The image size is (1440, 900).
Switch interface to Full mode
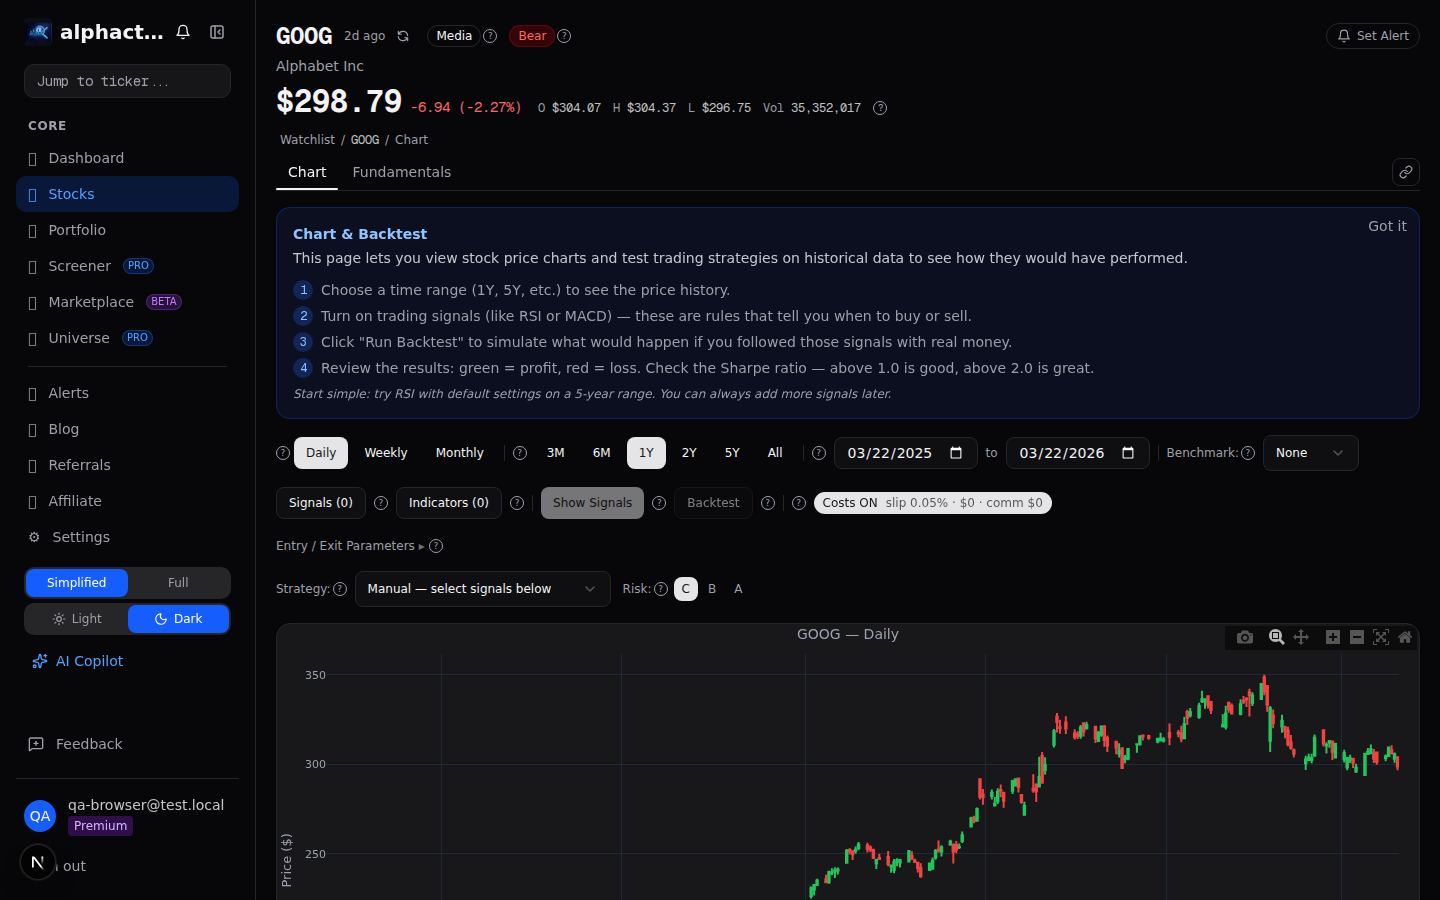coord(178,582)
